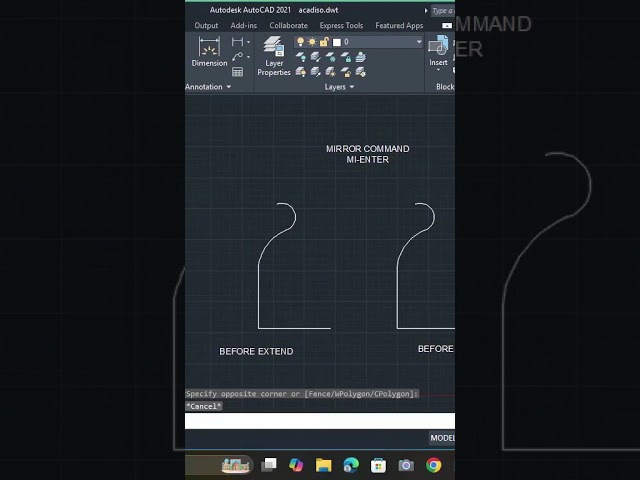Screen dimensions: 640x480
Task: Click the ribbon minimize toggle button
Action: point(447,25)
